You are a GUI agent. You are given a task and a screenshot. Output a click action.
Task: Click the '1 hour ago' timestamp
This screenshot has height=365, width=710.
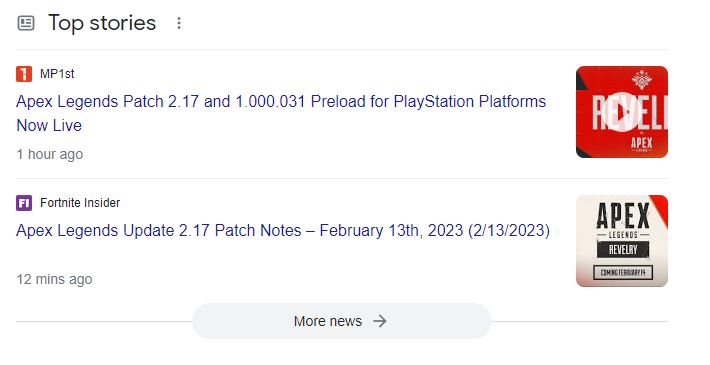pos(50,154)
